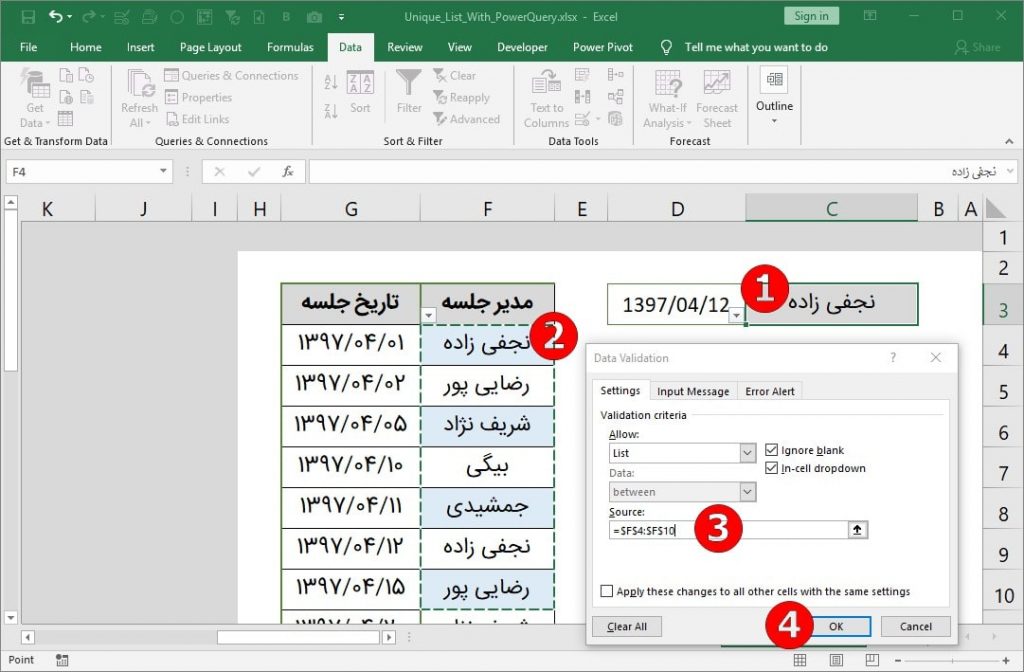This screenshot has height=672, width=1024.
Task: Click the formula bar confirm checkmark icon
Action: point(253,172)
